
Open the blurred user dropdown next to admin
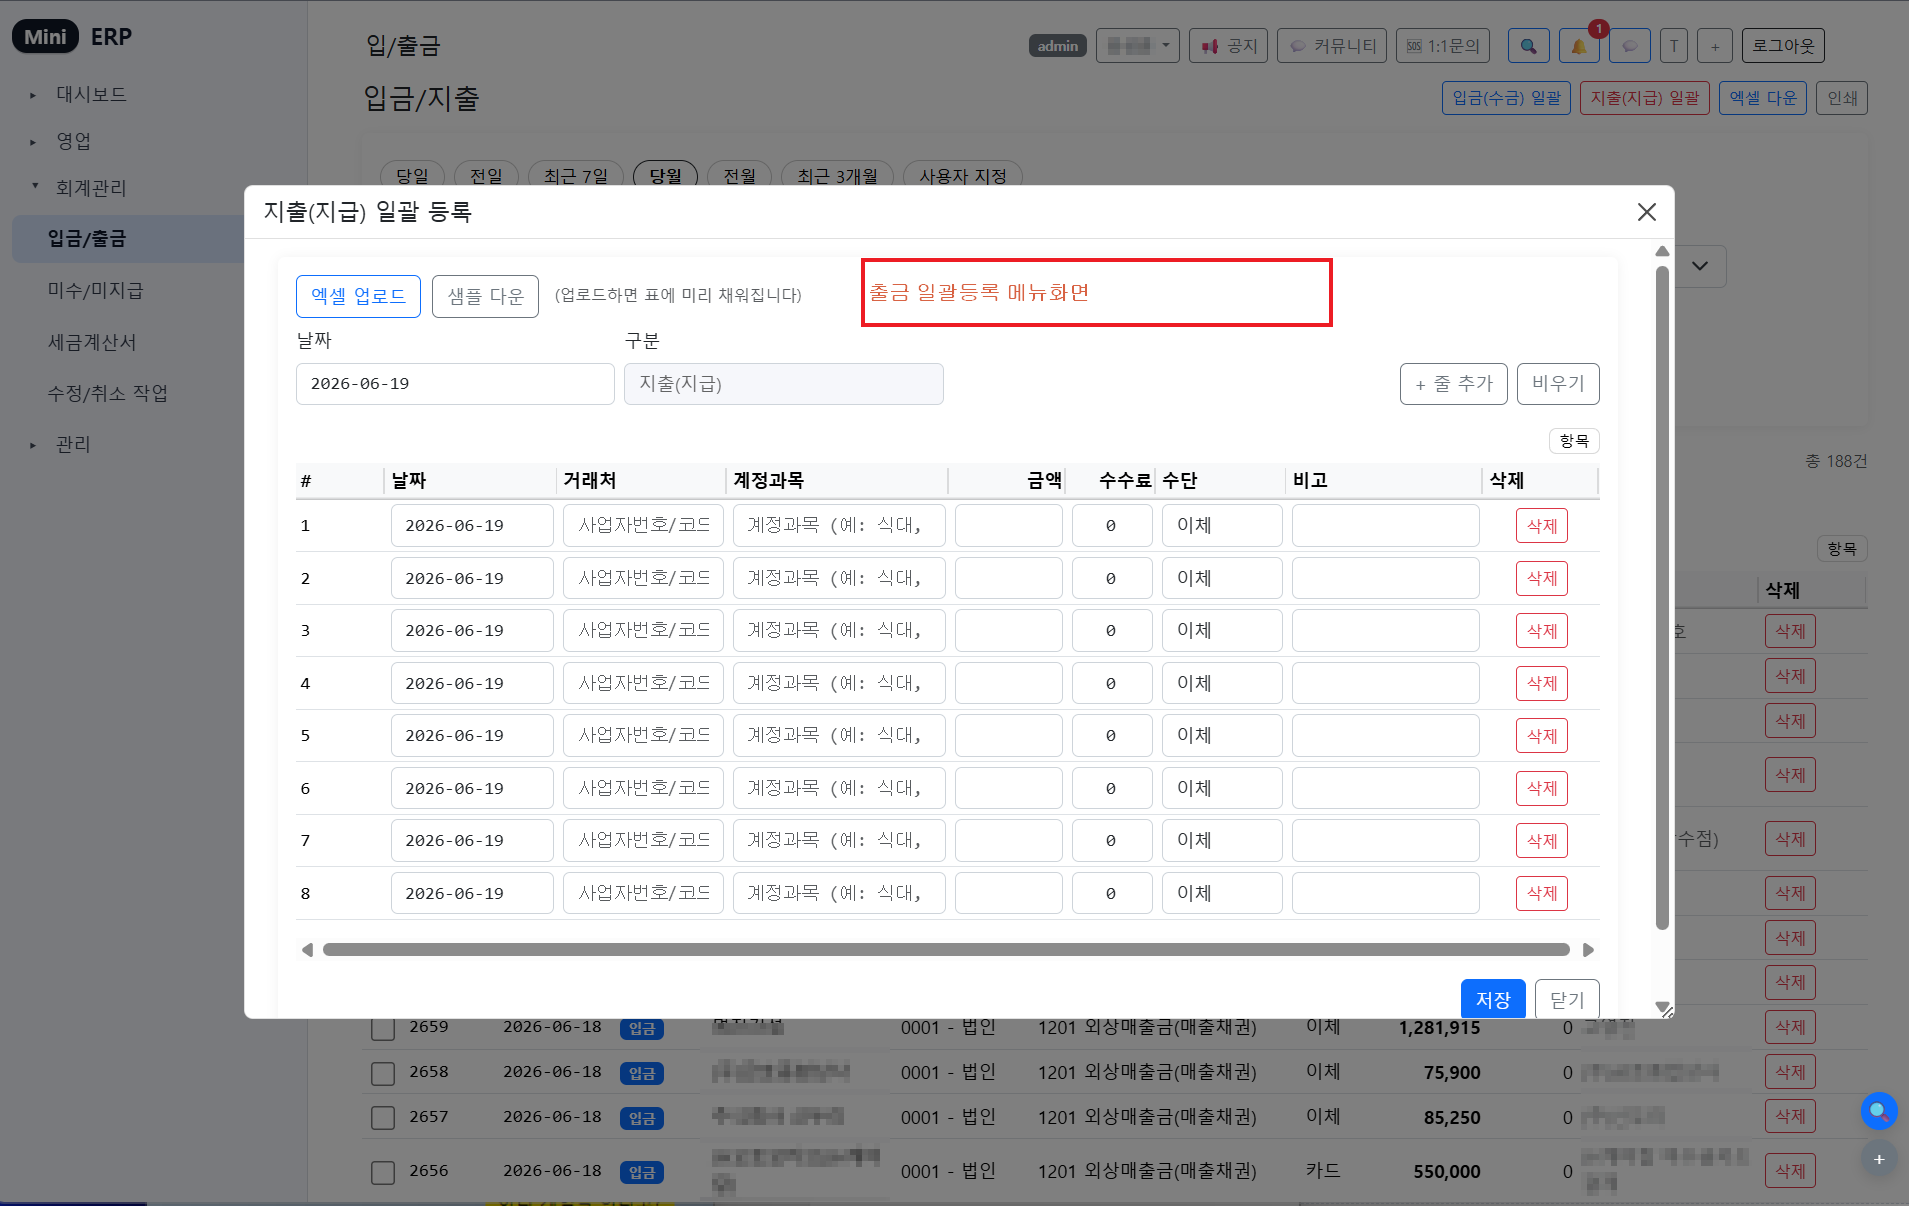pyautogui.click(x=1138, y=46)
